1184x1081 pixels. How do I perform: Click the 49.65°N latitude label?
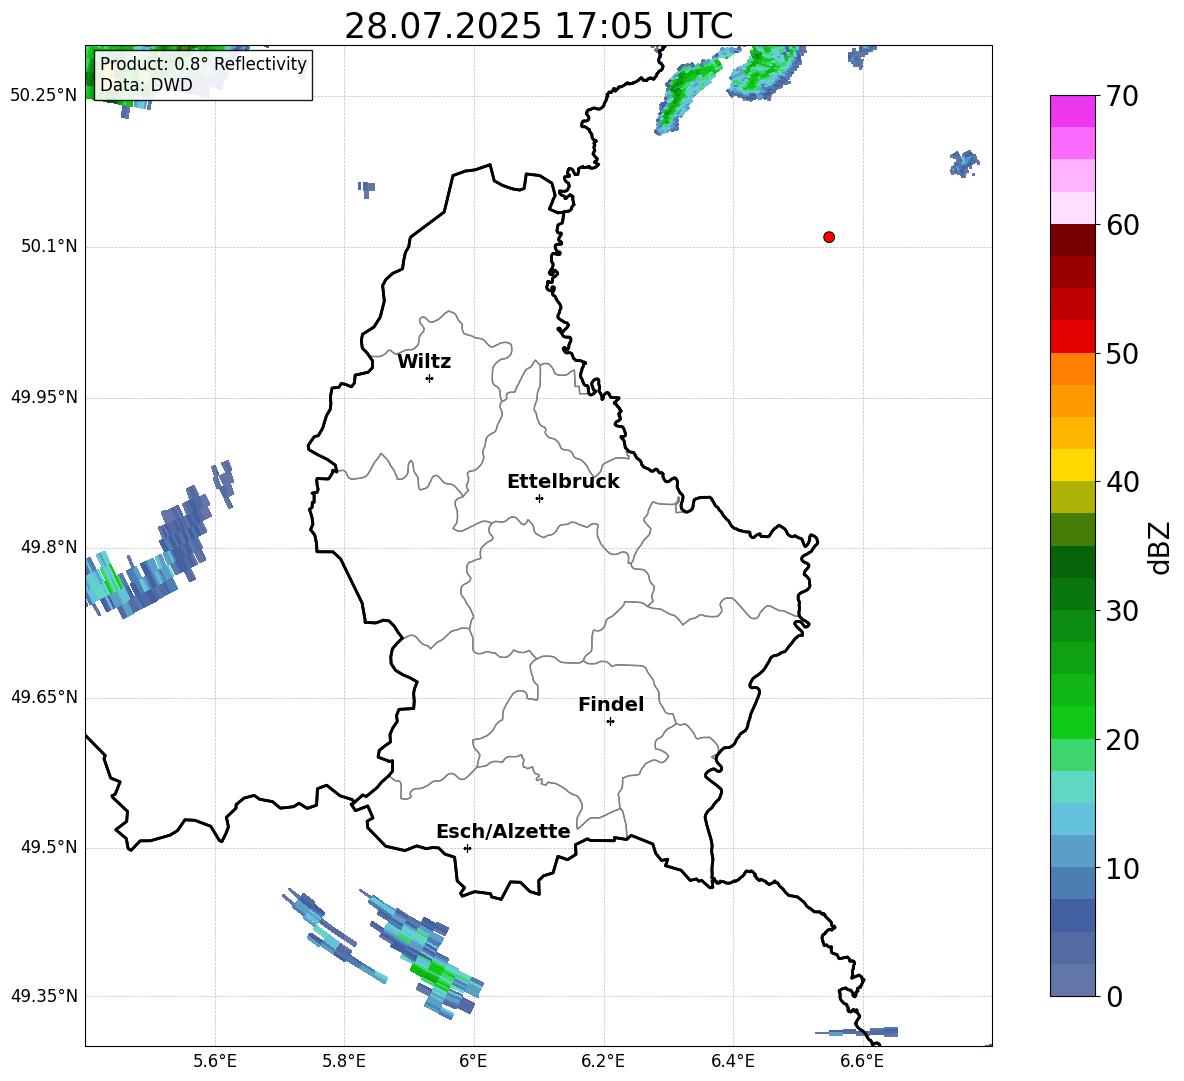pos(44,697)
